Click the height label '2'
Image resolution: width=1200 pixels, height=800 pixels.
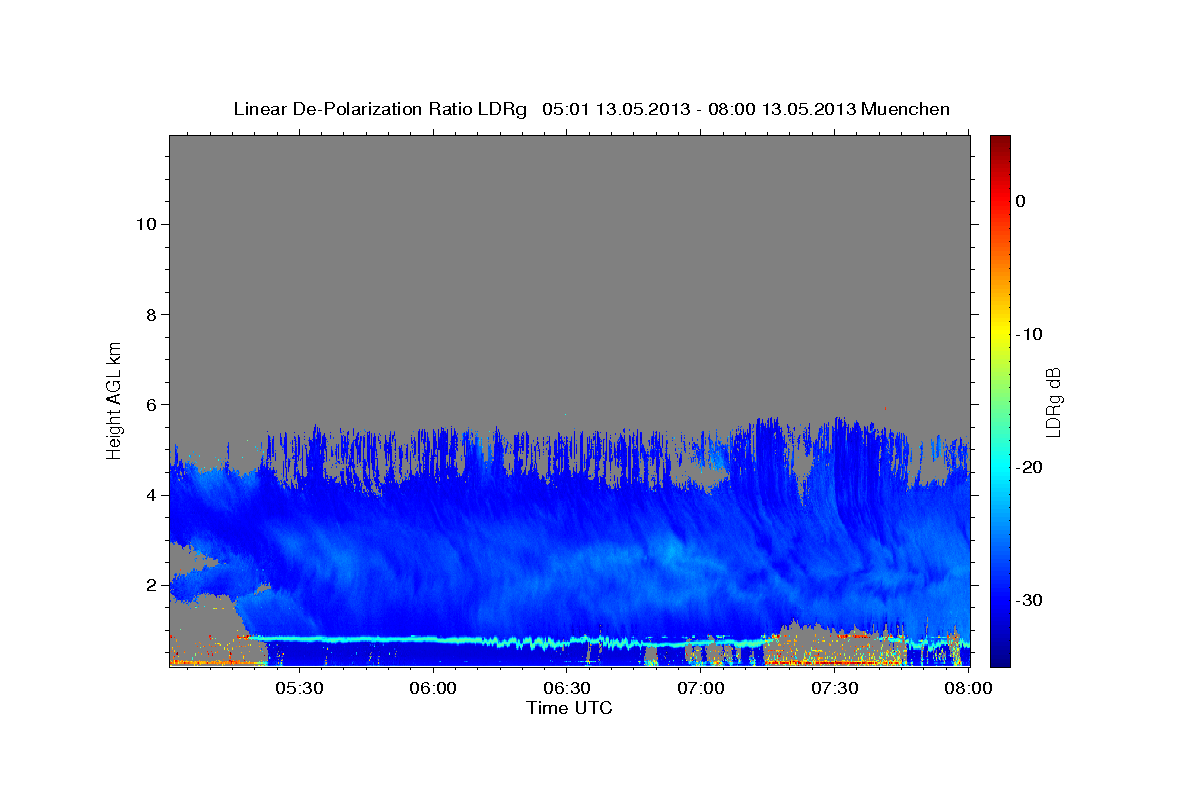pos(152,585)
